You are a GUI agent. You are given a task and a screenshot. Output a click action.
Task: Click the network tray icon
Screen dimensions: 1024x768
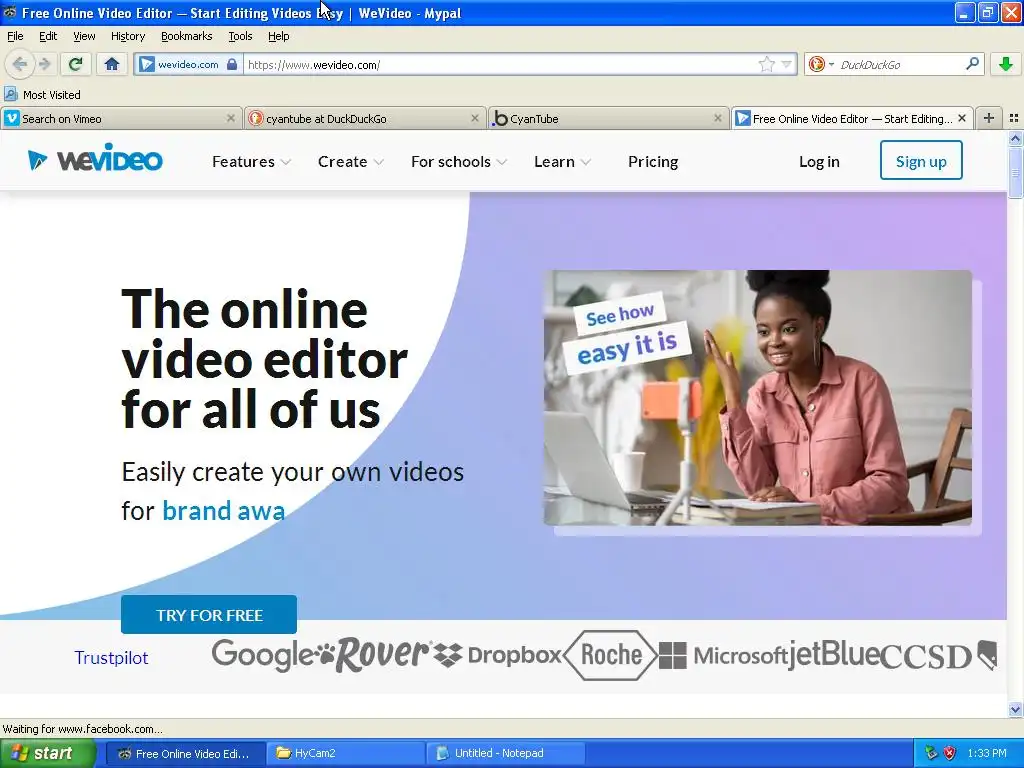[x=931, y=753]
